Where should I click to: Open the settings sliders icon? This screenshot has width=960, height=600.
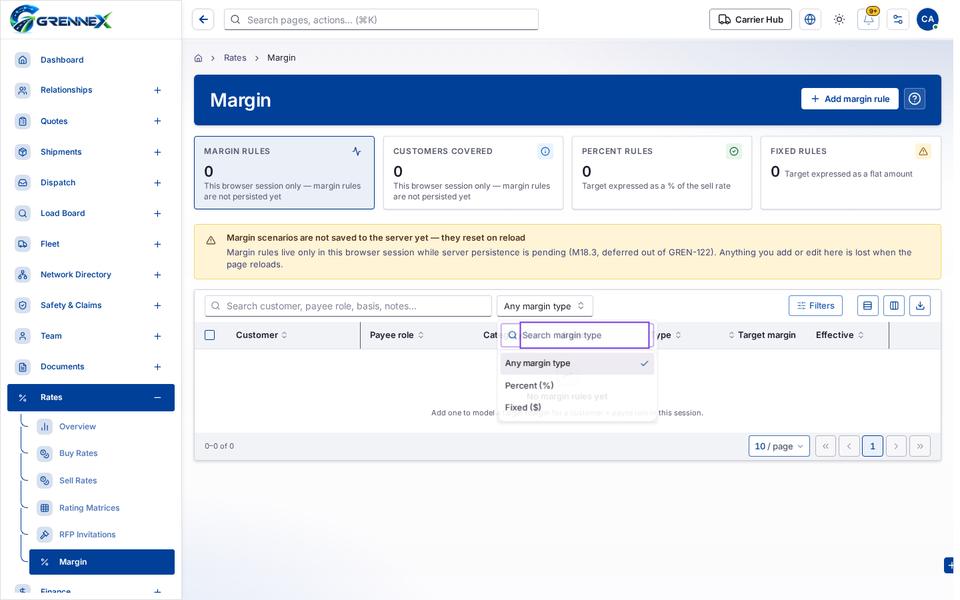(x=898, y=20)
